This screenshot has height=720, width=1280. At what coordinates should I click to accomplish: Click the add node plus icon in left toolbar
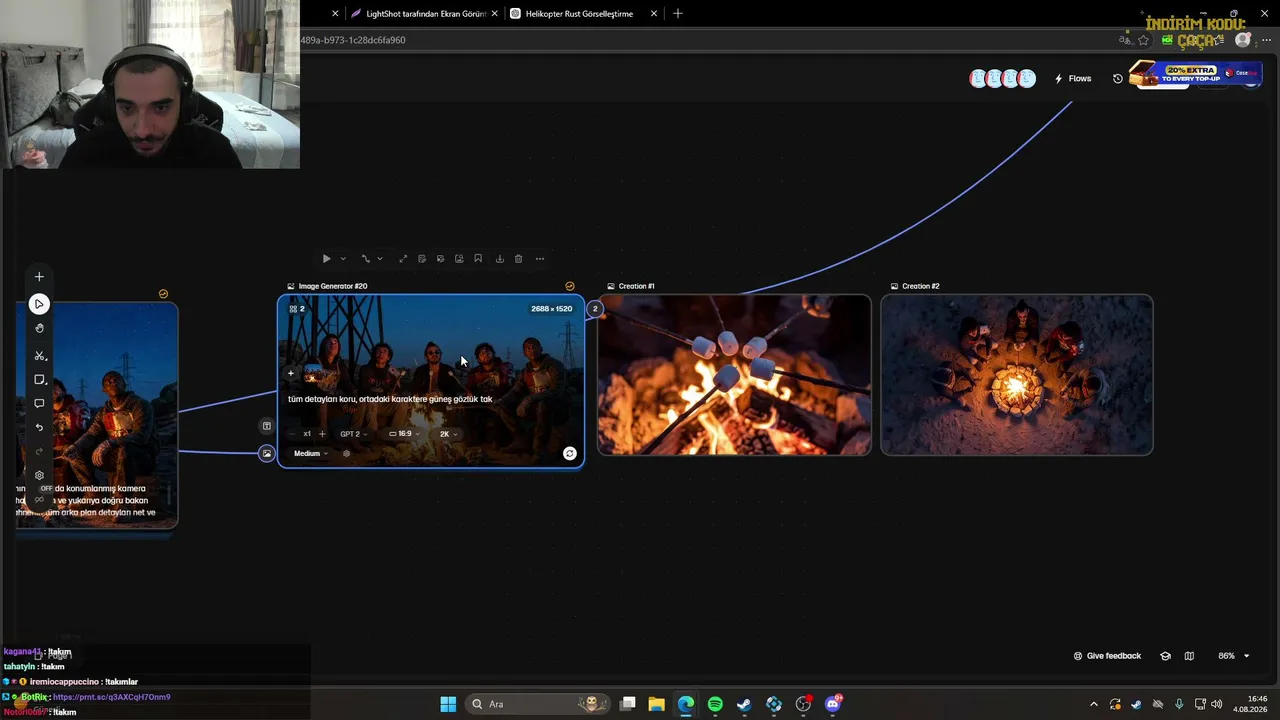39,277
